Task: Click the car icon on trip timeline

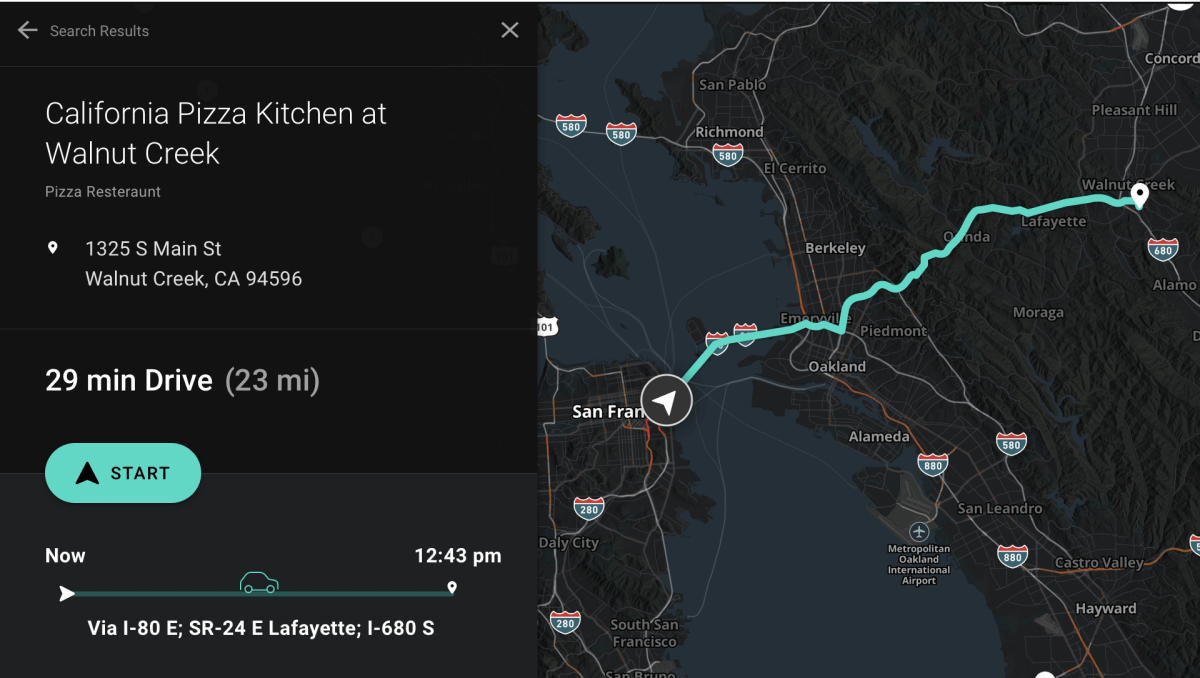Action: click(x=259, y=582)
